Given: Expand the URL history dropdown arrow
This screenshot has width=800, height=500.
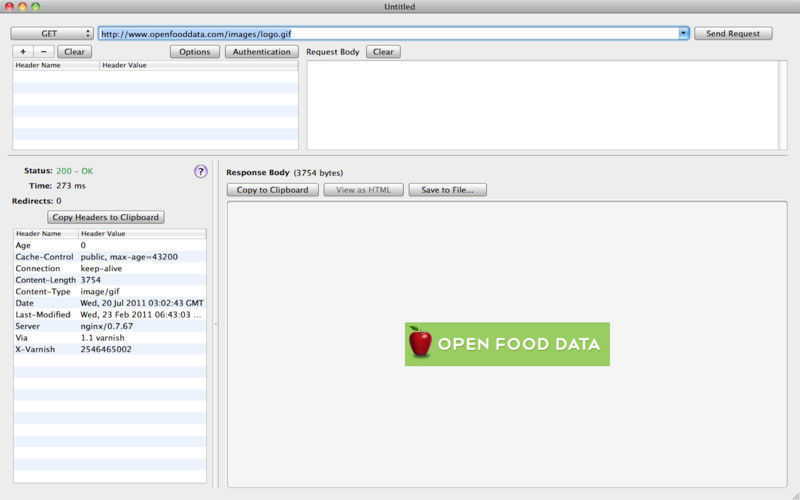Looking at the screenshot, I should [684, 34].
